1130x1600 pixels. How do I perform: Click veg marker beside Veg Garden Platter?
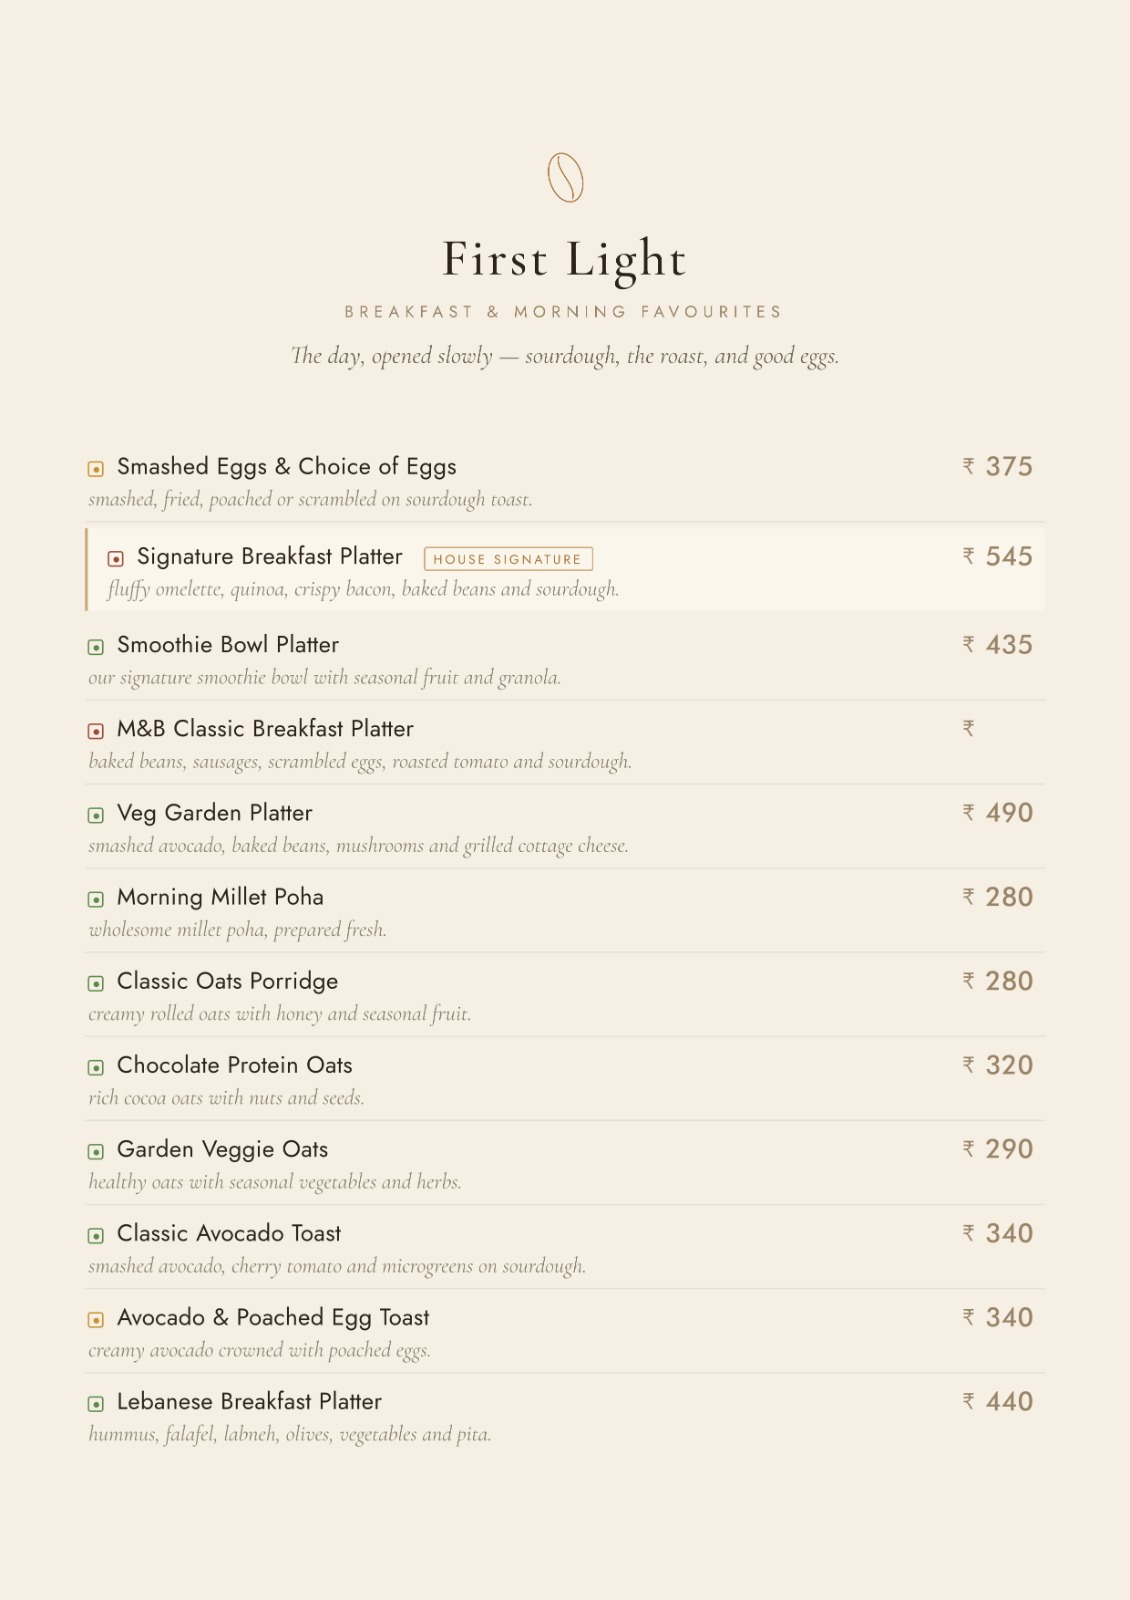(96, 815)
